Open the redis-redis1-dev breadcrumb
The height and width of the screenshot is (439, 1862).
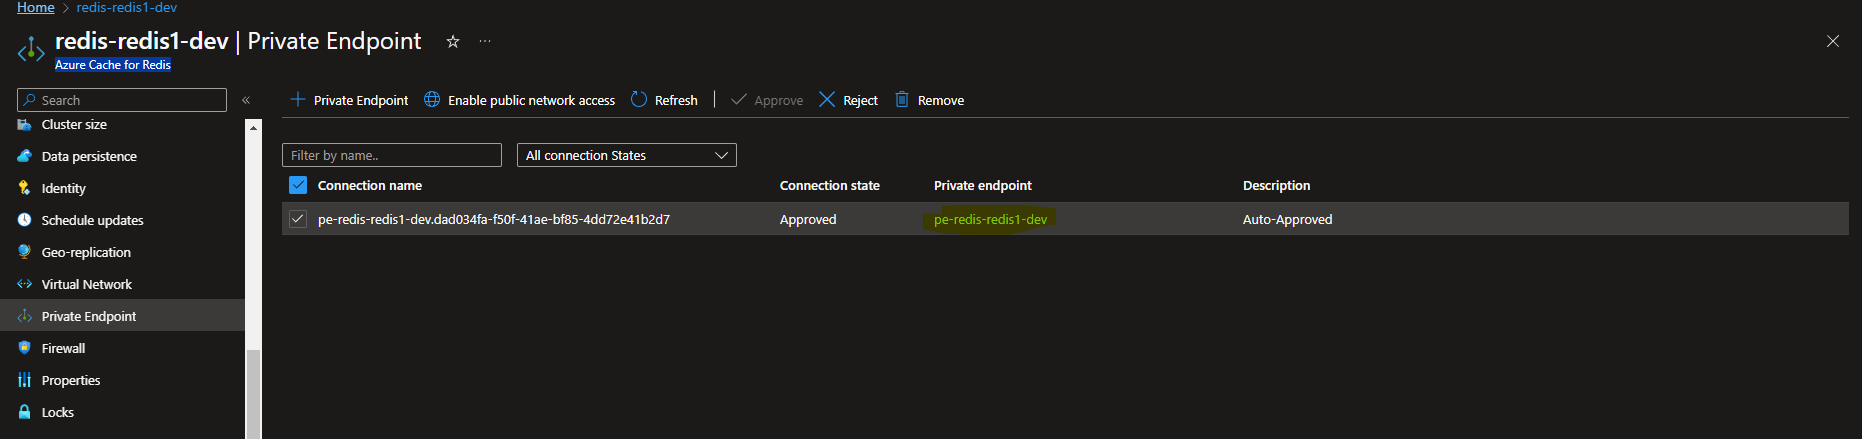[127, 7]
